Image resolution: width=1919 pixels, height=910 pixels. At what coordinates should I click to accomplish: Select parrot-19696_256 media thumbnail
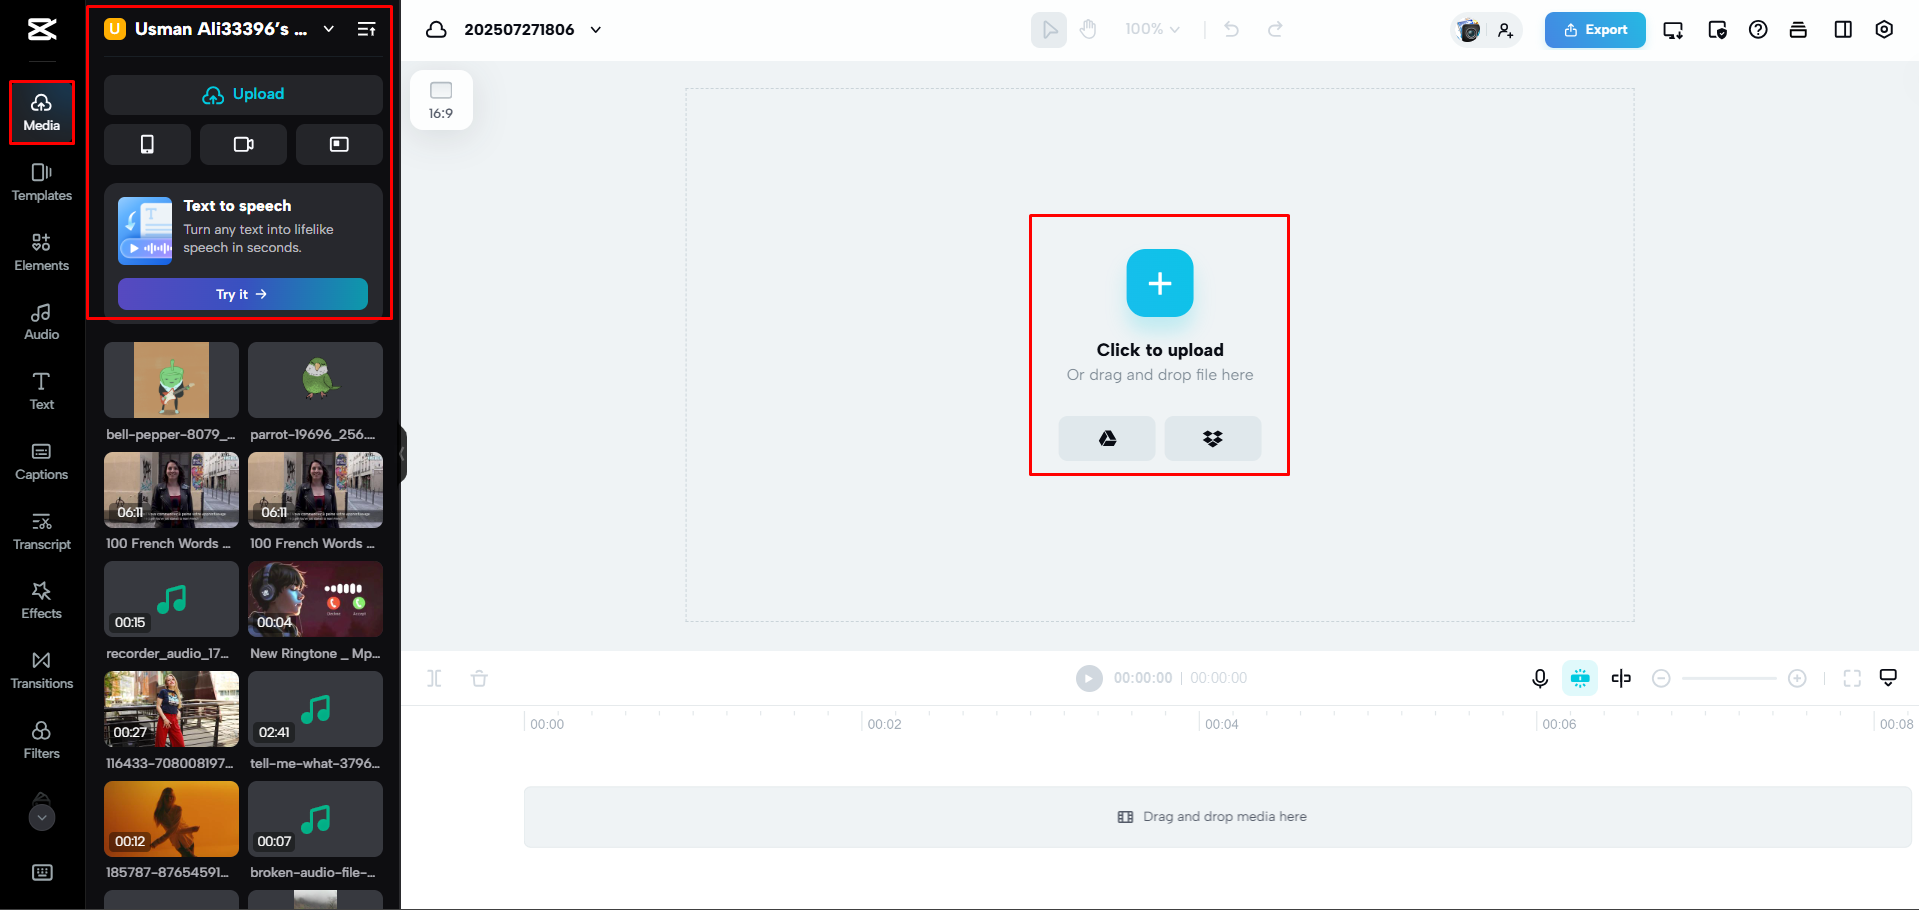(315, 380)
